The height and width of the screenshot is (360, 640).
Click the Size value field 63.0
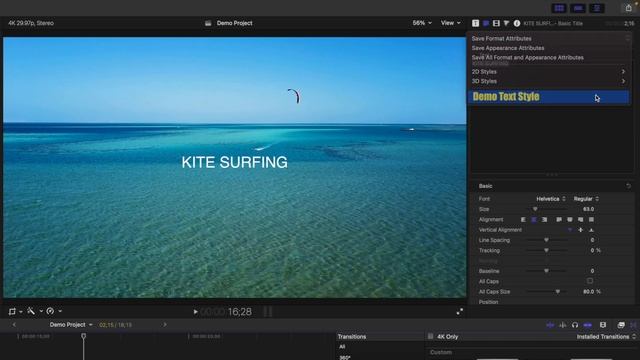589,209
